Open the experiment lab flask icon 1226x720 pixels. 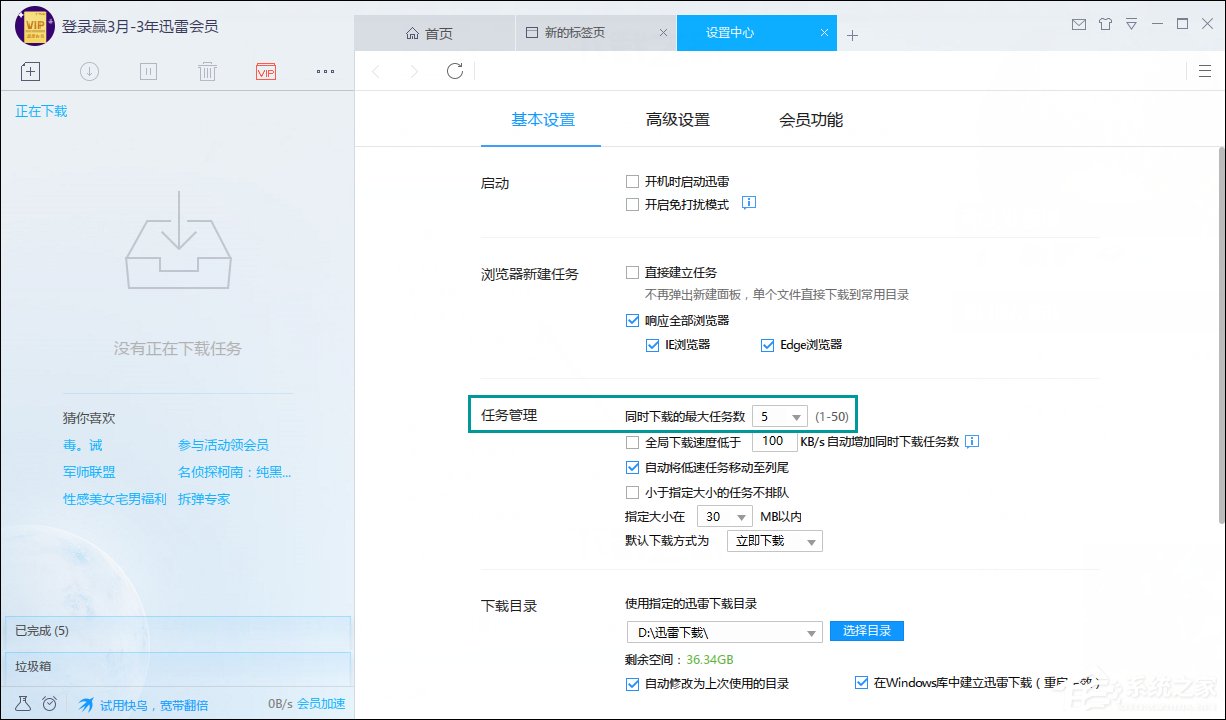22,704
